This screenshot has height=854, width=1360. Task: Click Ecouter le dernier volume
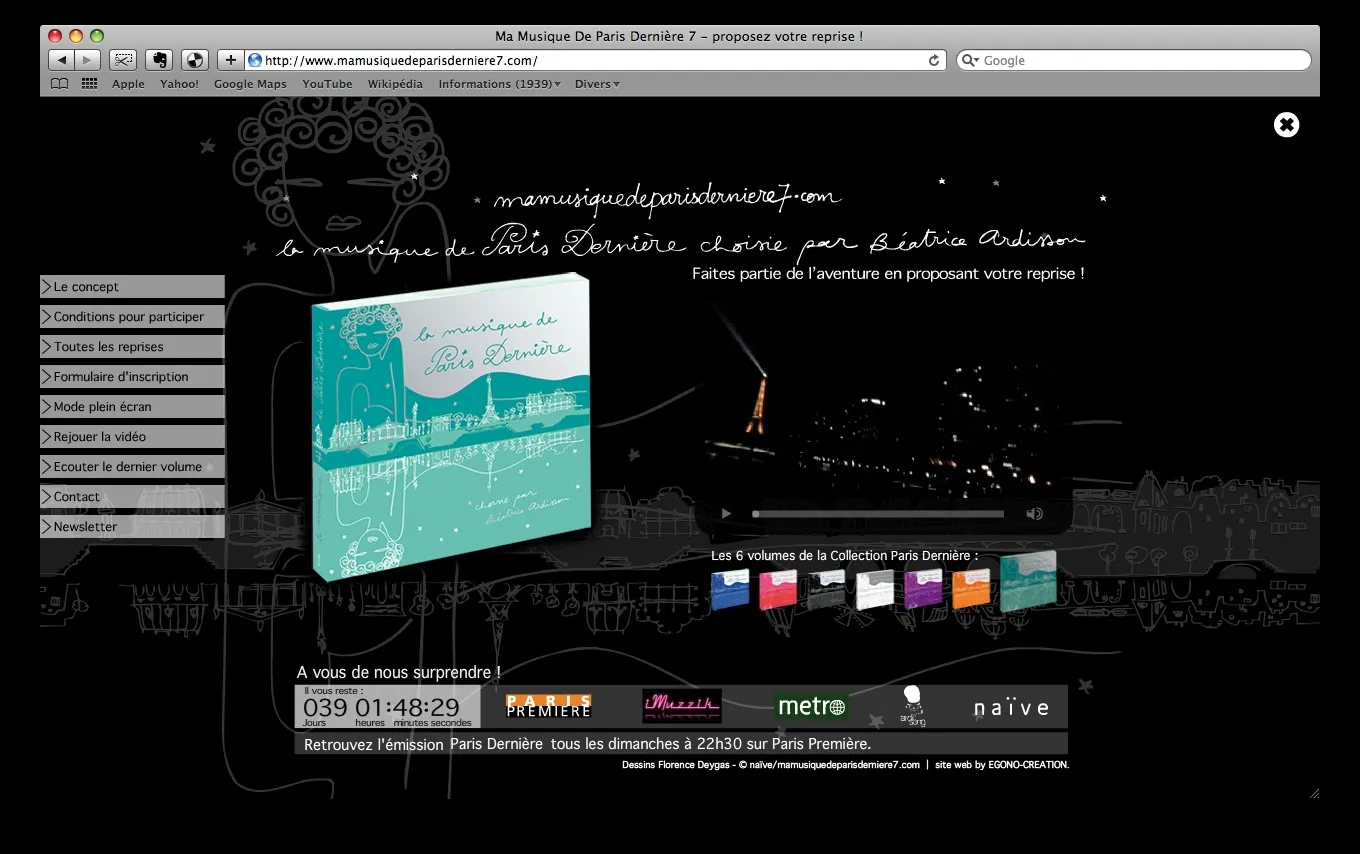132,467
